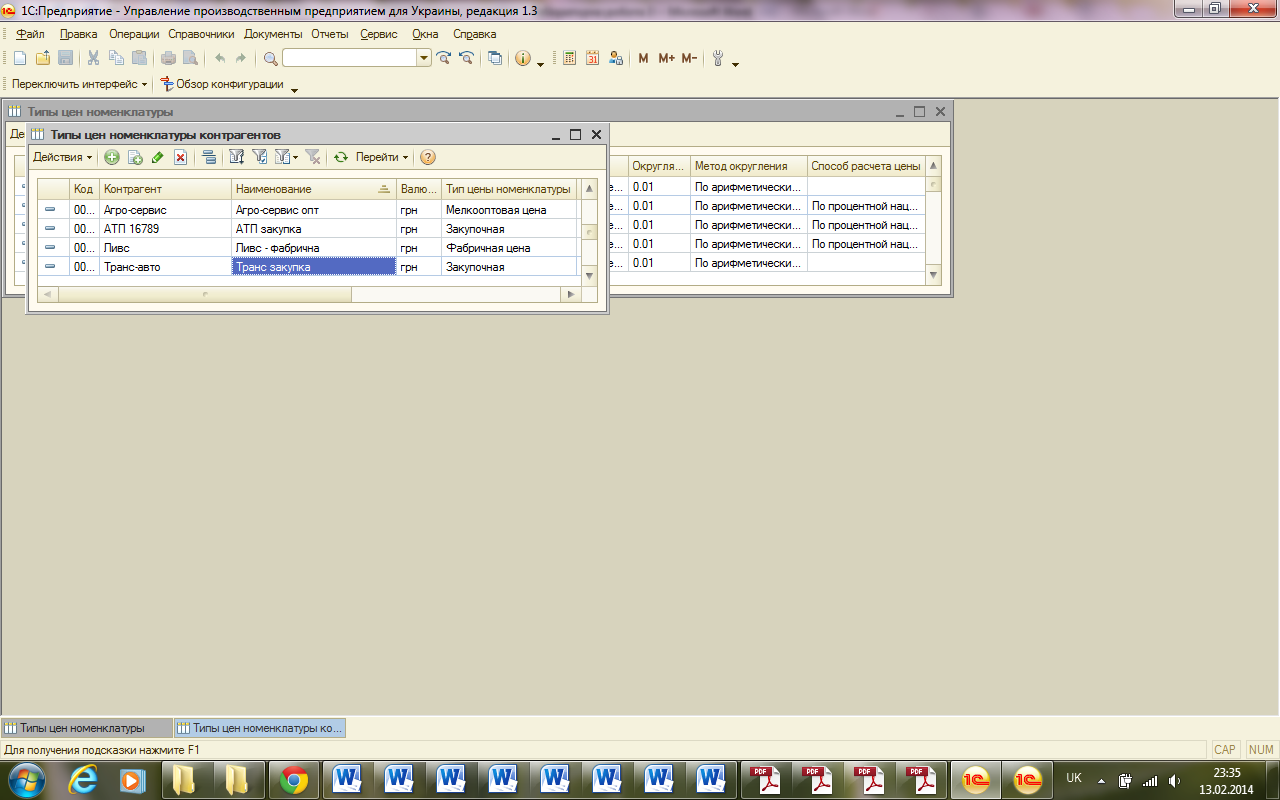Click inside the toolbar search input field

coord(349,59)
